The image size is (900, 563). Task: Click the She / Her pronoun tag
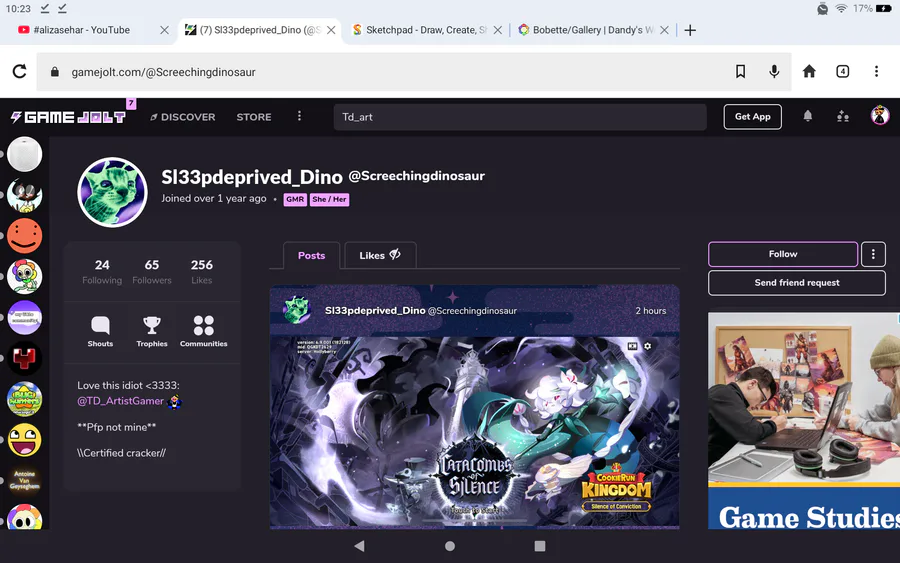(329, 199)
